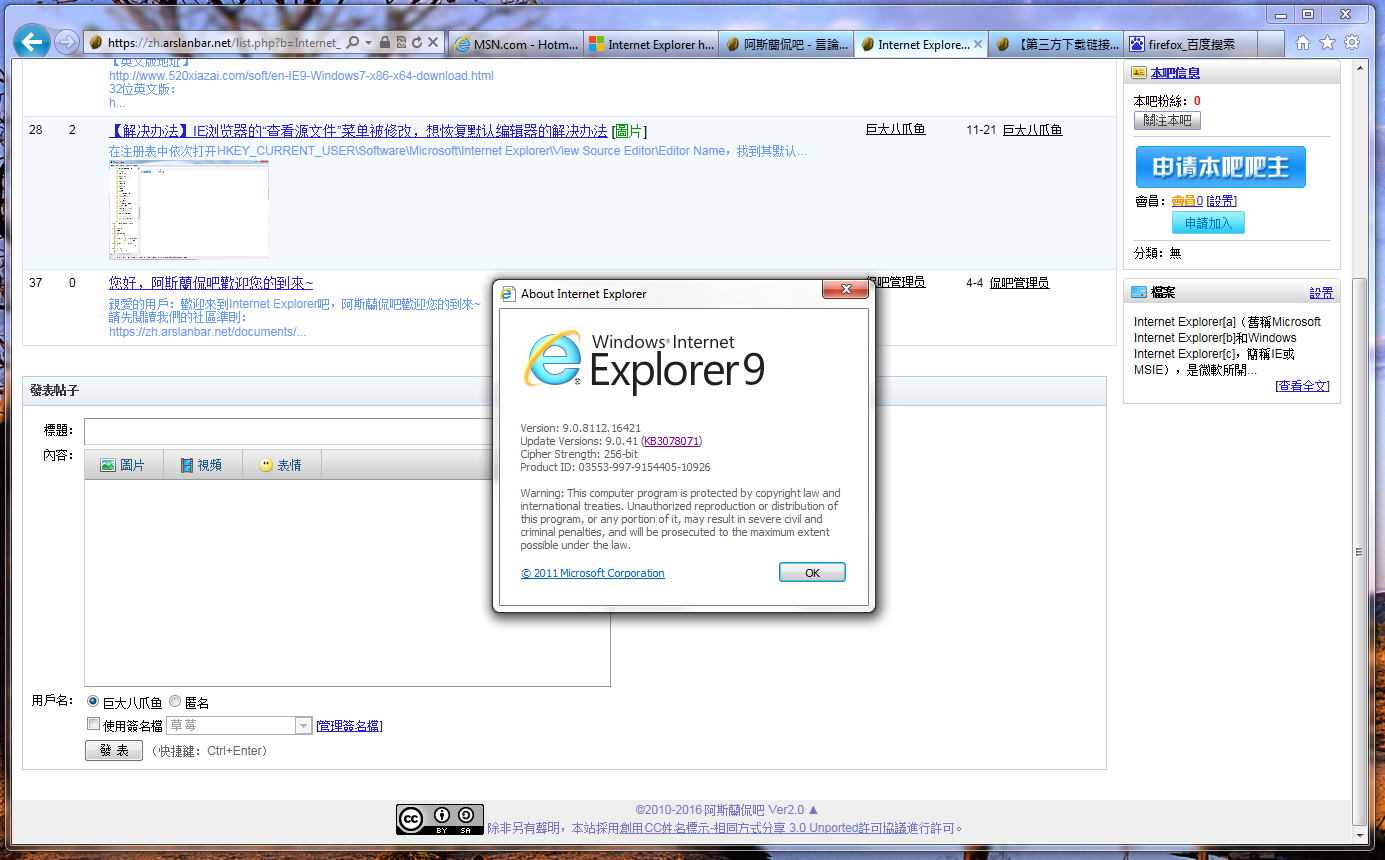1385x860 pixels.
Task: Click the page vertical scrollbar thumb
Action: pyautogui.click(x=1359, y=552)
